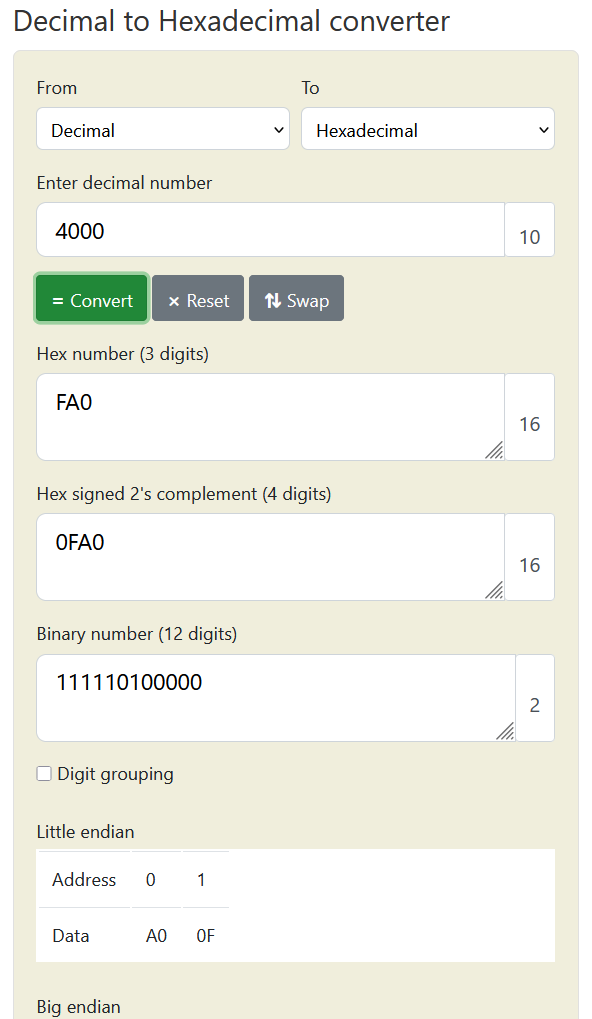Open the From conversion dropdown

coord(163,129)
